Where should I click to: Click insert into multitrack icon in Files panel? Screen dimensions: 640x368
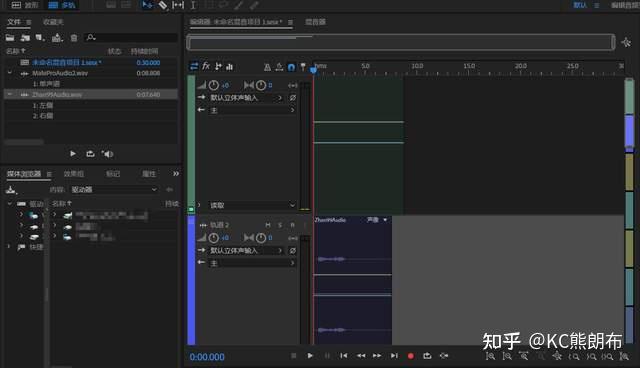coord(57,38)
